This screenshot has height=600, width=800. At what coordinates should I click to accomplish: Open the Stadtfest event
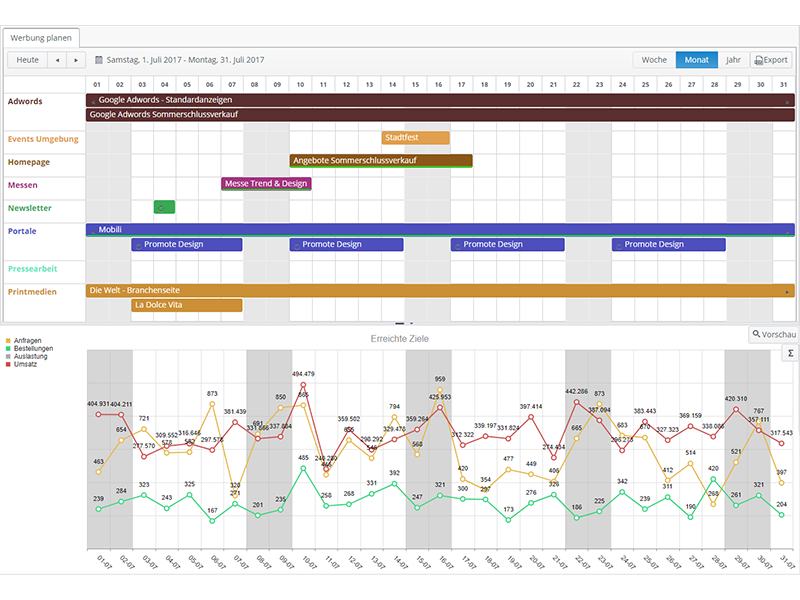pos(415,138)
